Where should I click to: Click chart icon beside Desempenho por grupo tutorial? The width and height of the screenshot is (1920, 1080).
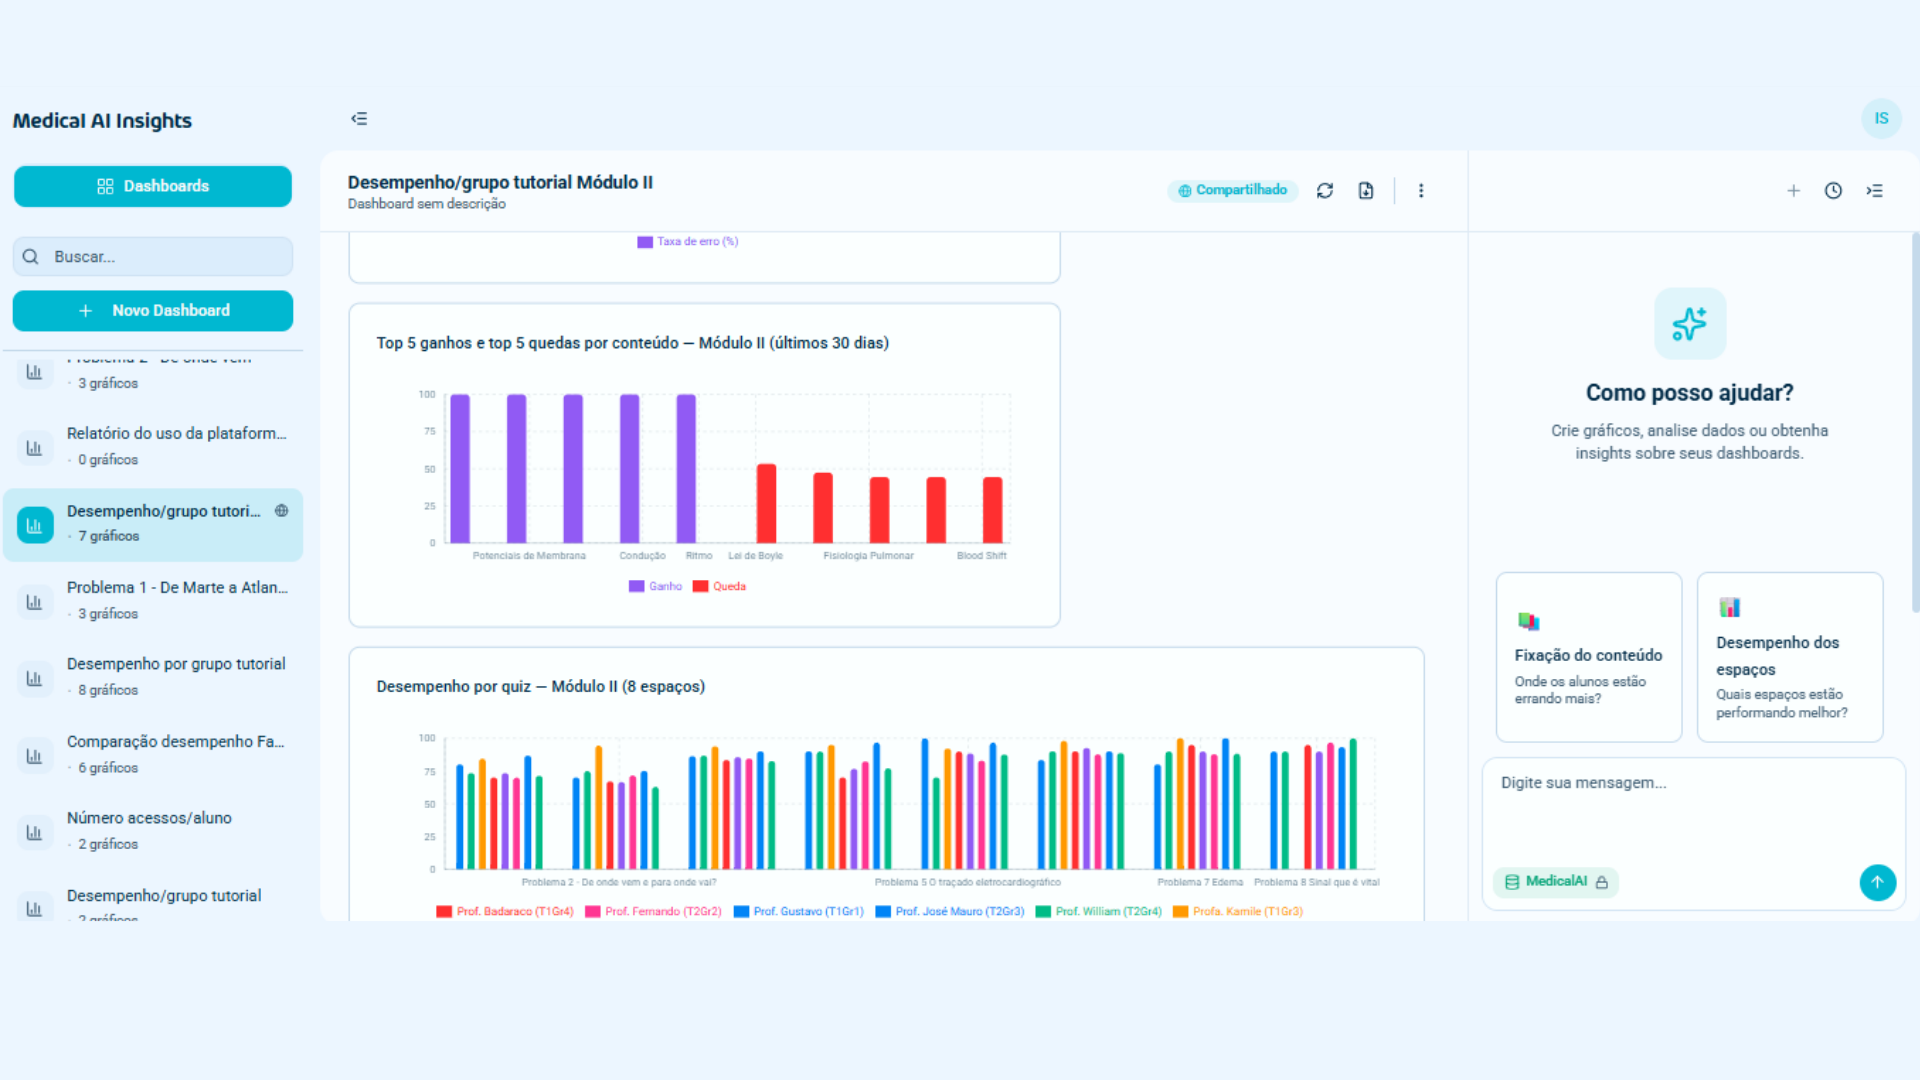pos(34,678)
